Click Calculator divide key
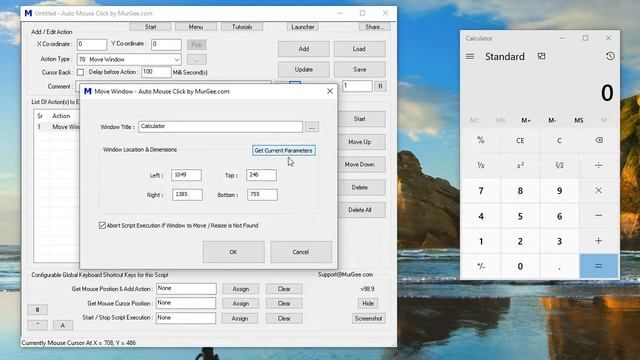The width and height of the screenshot is (640, 360). click(599, 165)
